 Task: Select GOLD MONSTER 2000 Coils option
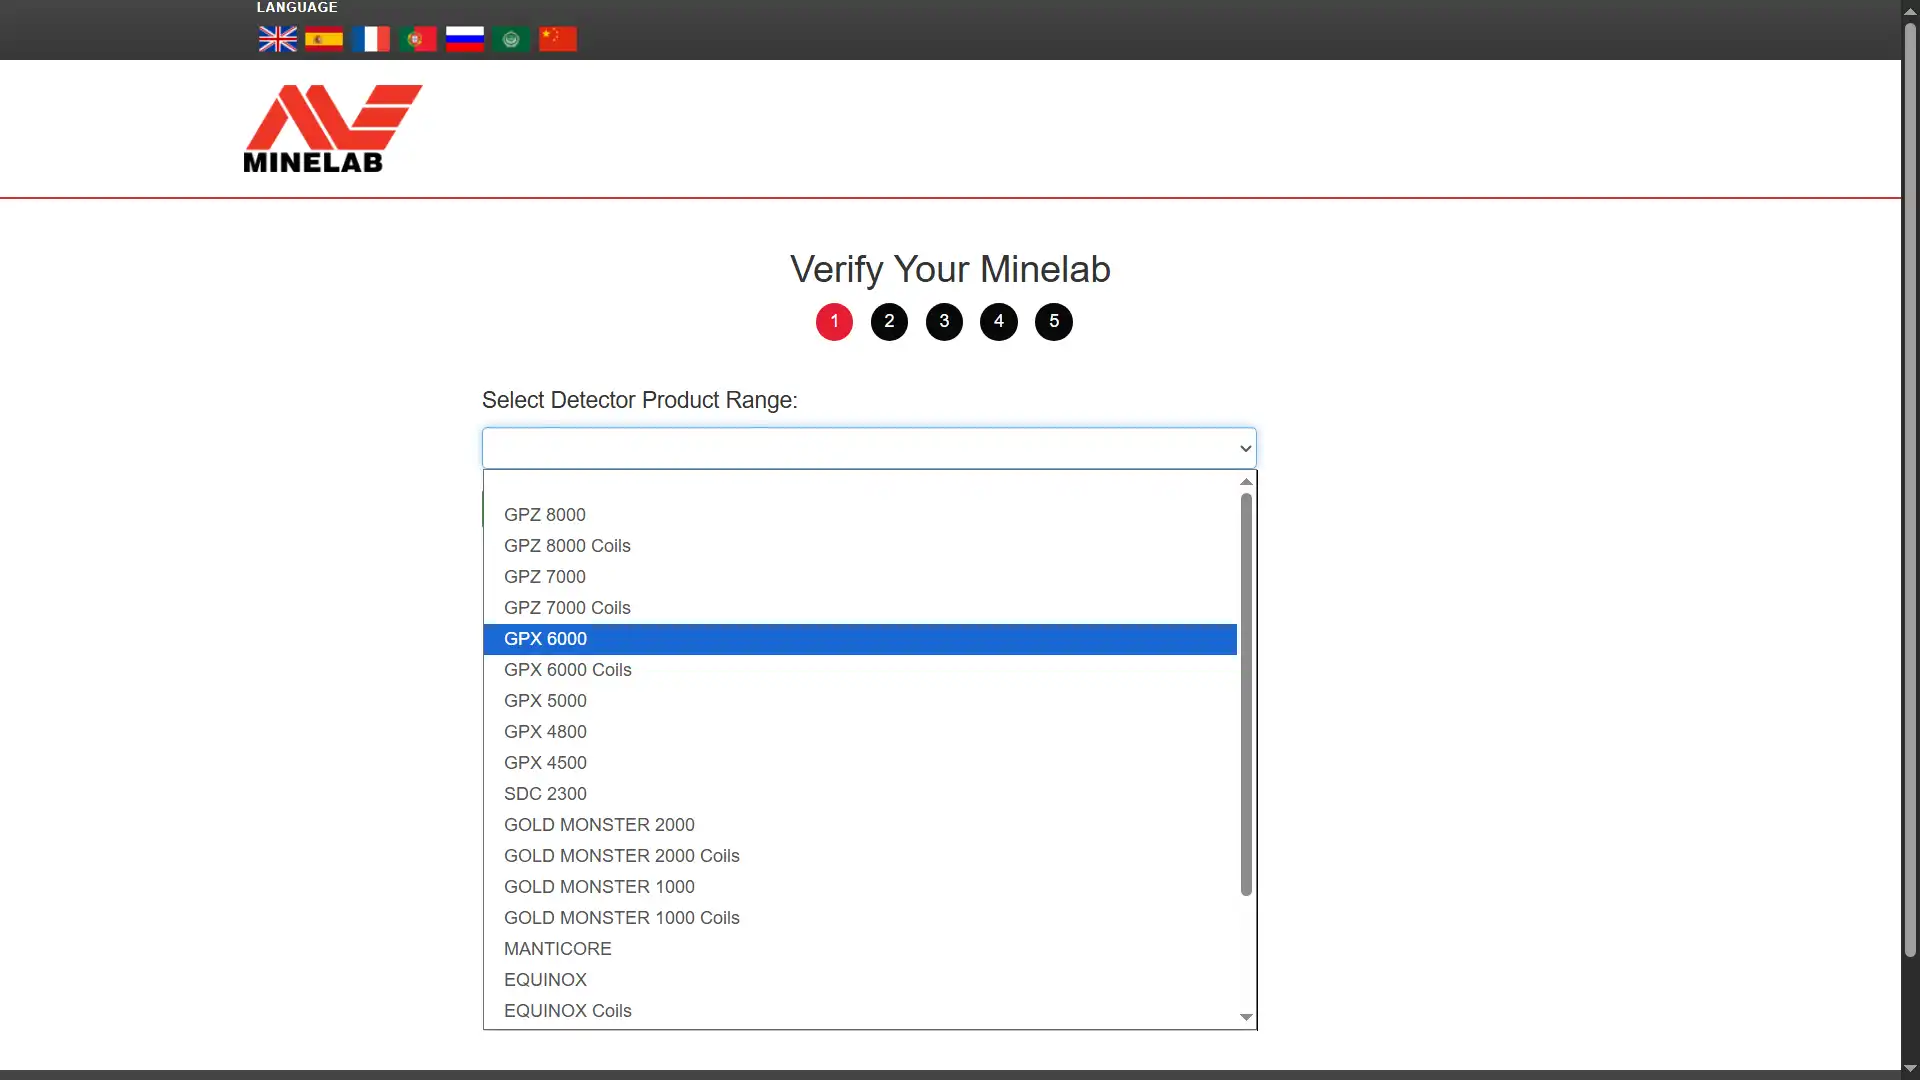coord(860,856)
